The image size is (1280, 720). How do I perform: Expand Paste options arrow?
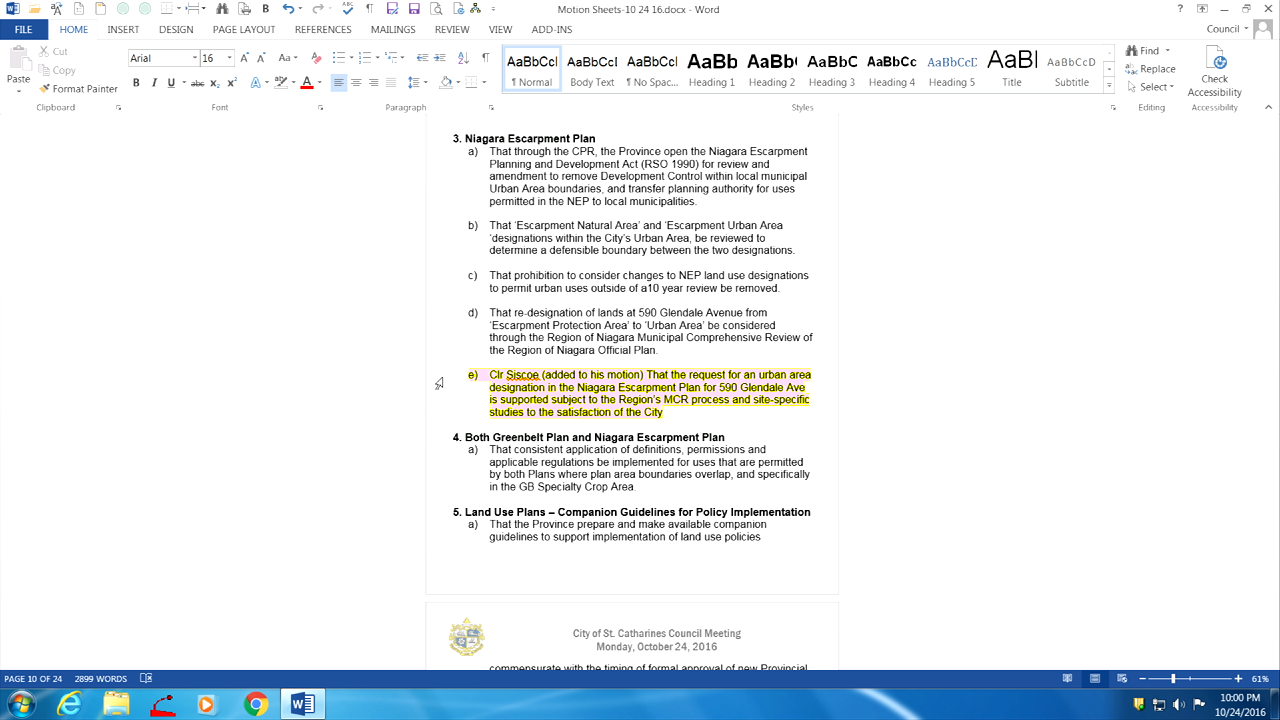[x=18, y=91]
